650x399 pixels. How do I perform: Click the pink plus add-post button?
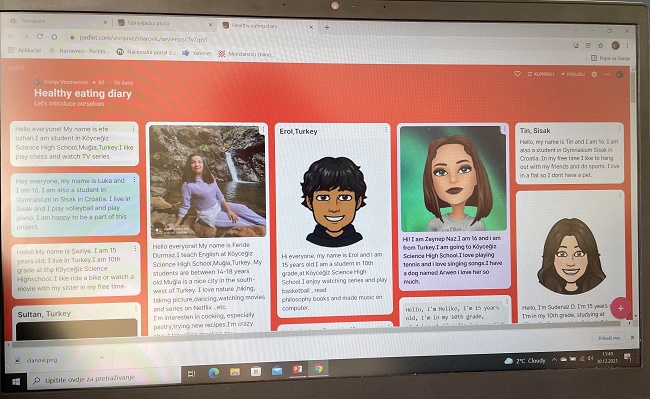click(x=621, y=308)
